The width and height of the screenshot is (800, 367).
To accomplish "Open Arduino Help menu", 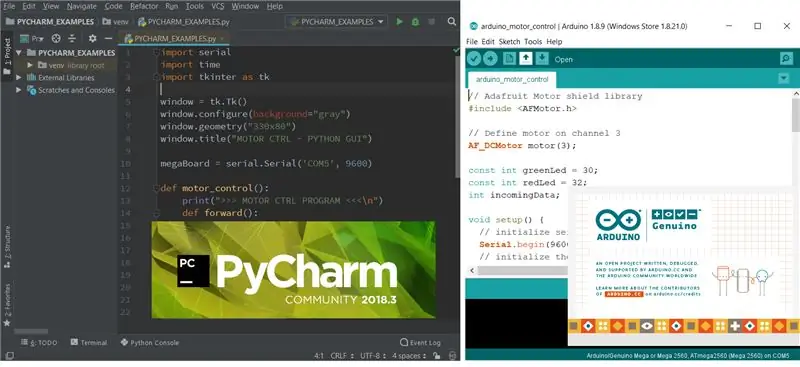I will pos(554,42).
